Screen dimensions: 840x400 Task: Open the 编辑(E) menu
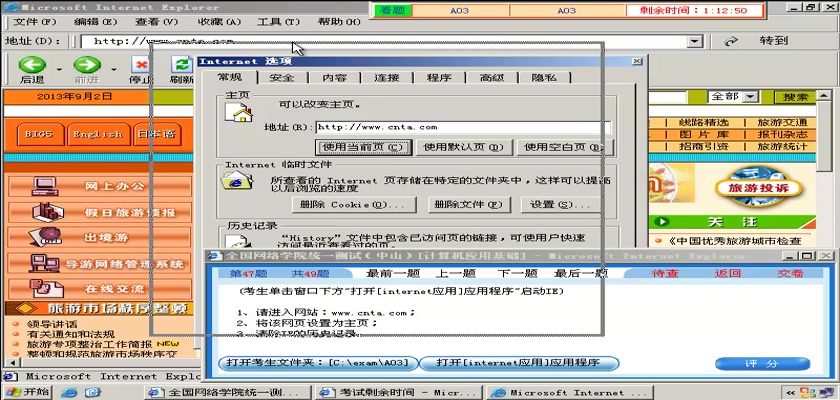[x=95, y=22]
